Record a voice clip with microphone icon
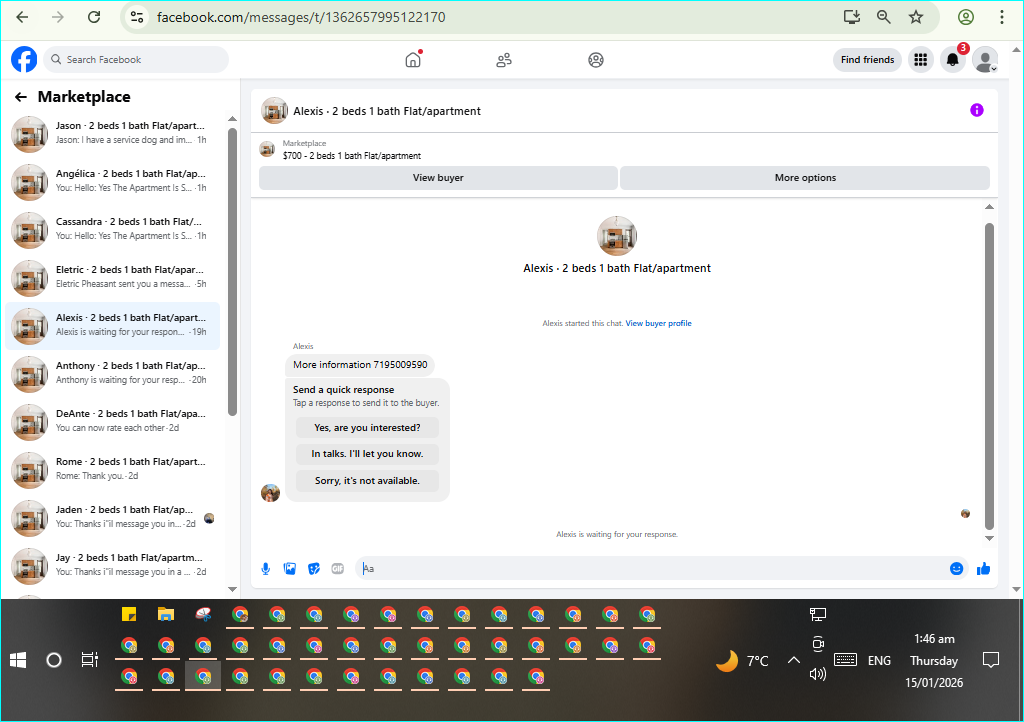This screenshot has height=722, width=1024. point(266,569)
